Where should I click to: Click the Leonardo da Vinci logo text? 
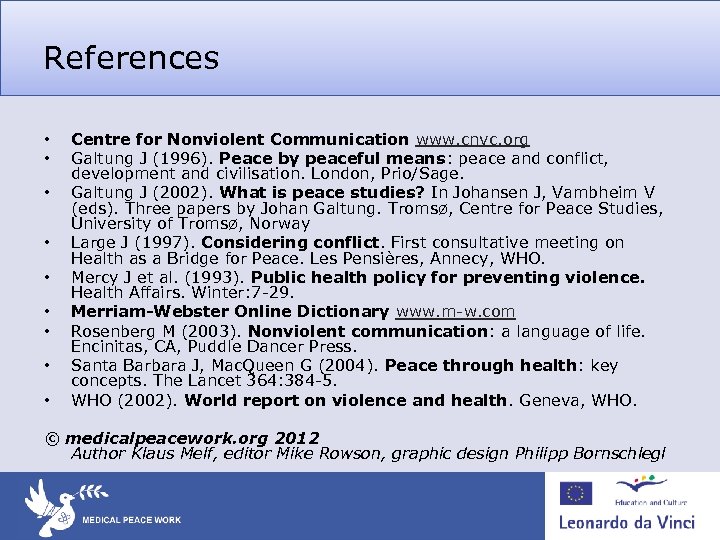[x=627, y=523]
